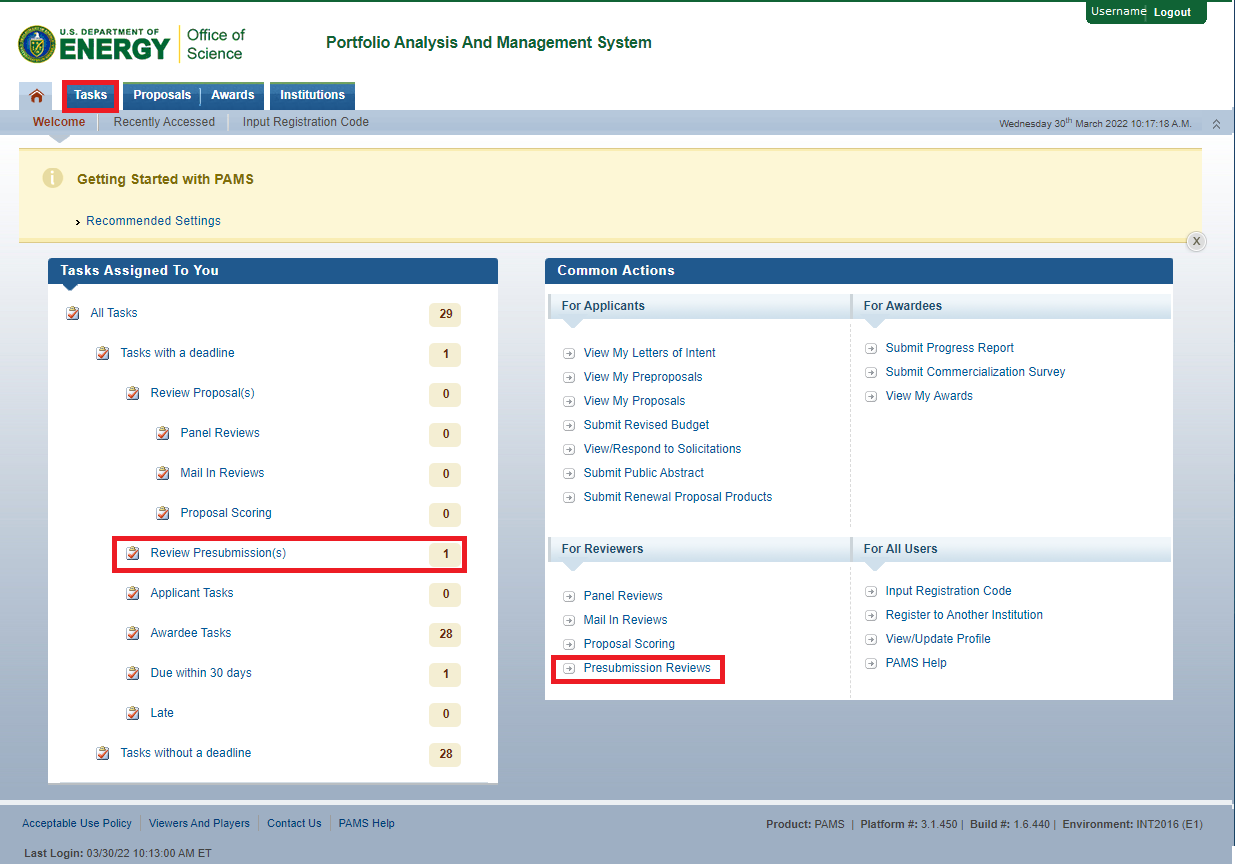This screenshot has height=864, width=1235.
Task: Click the All Tasks count 29
Action: (x=445, y=314)
